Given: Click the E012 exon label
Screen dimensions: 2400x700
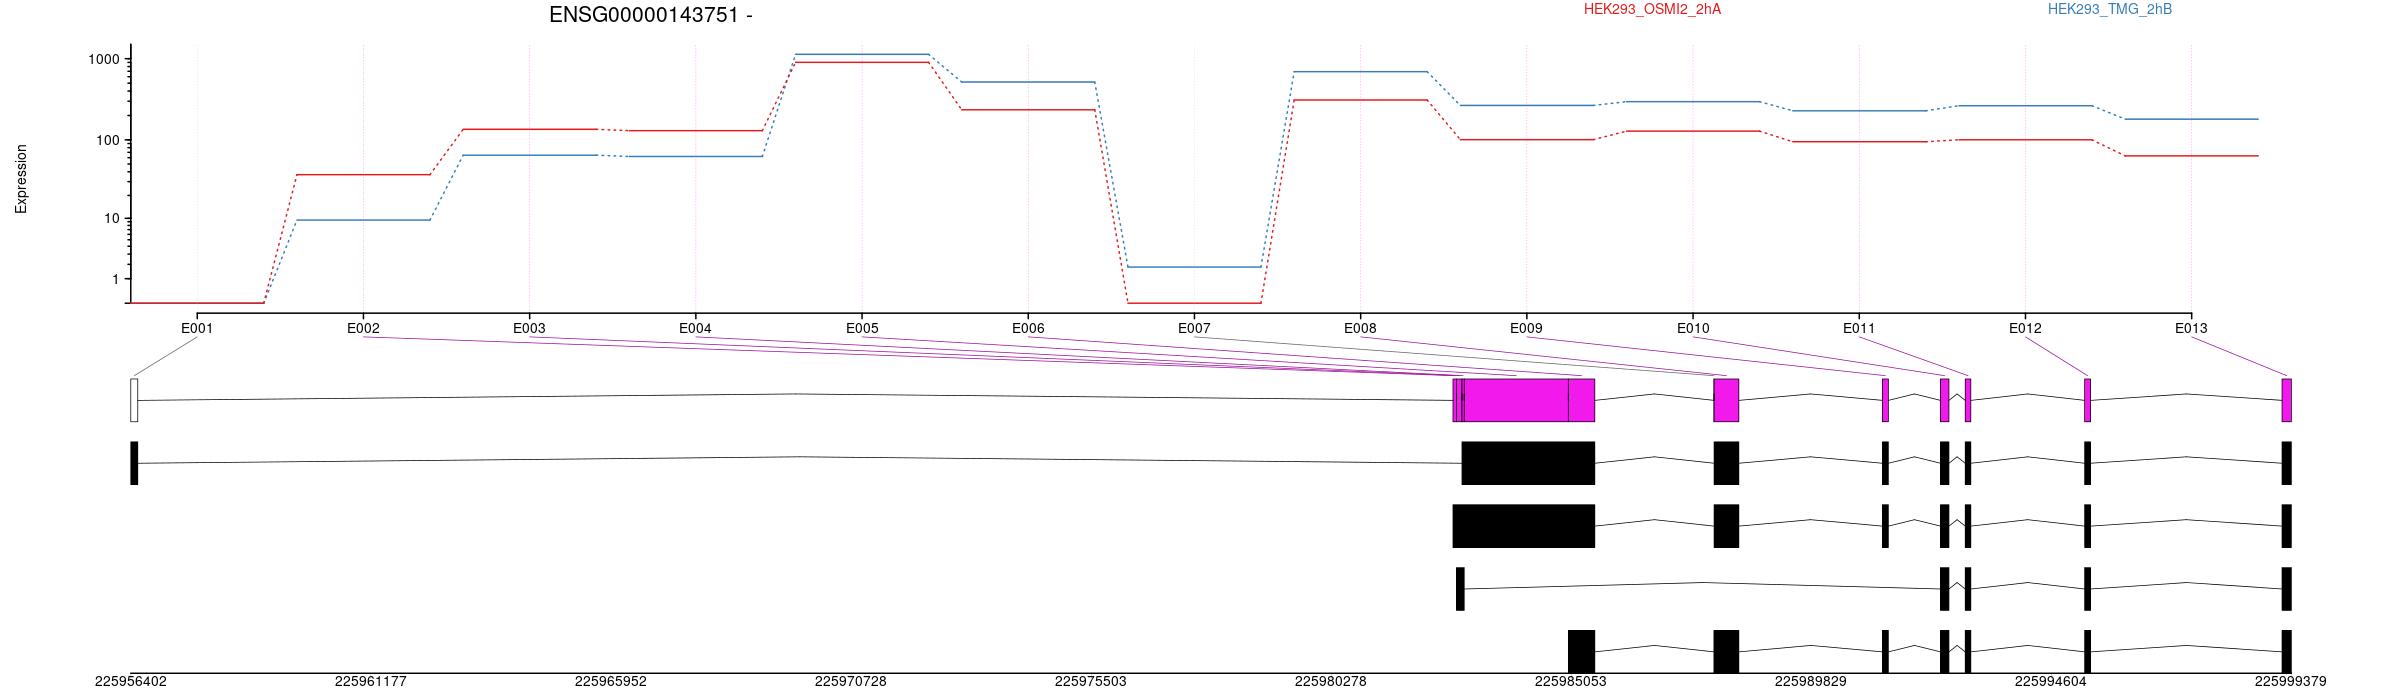Looking at the screenshot, I should 2025,328.
